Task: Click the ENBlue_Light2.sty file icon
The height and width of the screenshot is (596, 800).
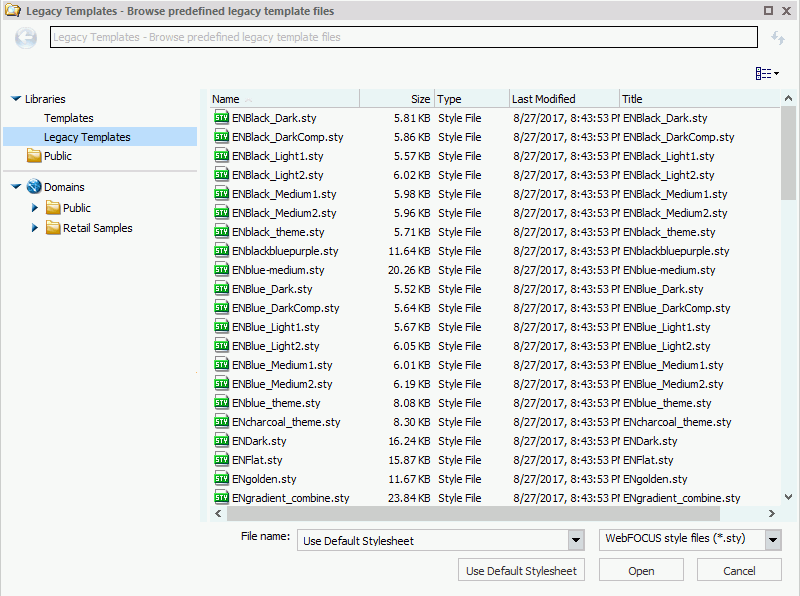Action: click(221, 346)
